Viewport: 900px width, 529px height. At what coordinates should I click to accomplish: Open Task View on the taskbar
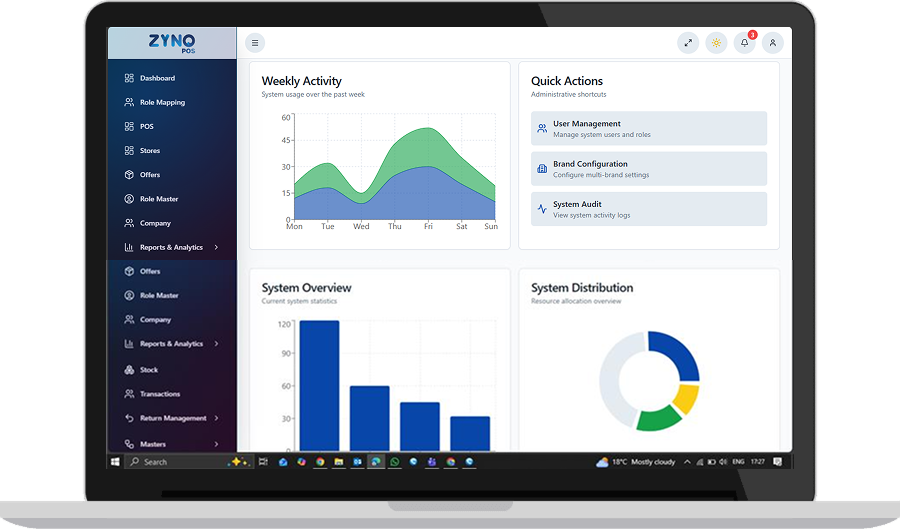point(263,462)
